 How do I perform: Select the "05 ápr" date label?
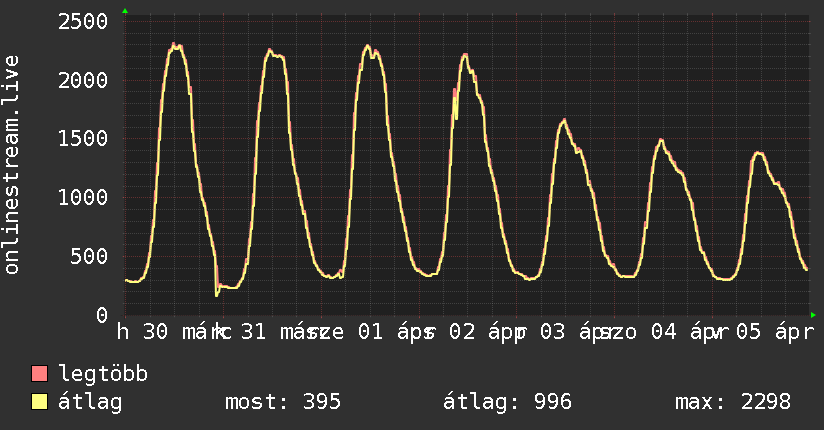775,332
